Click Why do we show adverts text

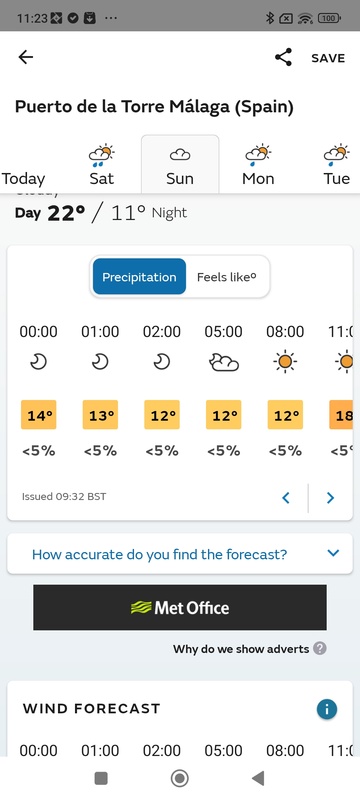(241, 649)
